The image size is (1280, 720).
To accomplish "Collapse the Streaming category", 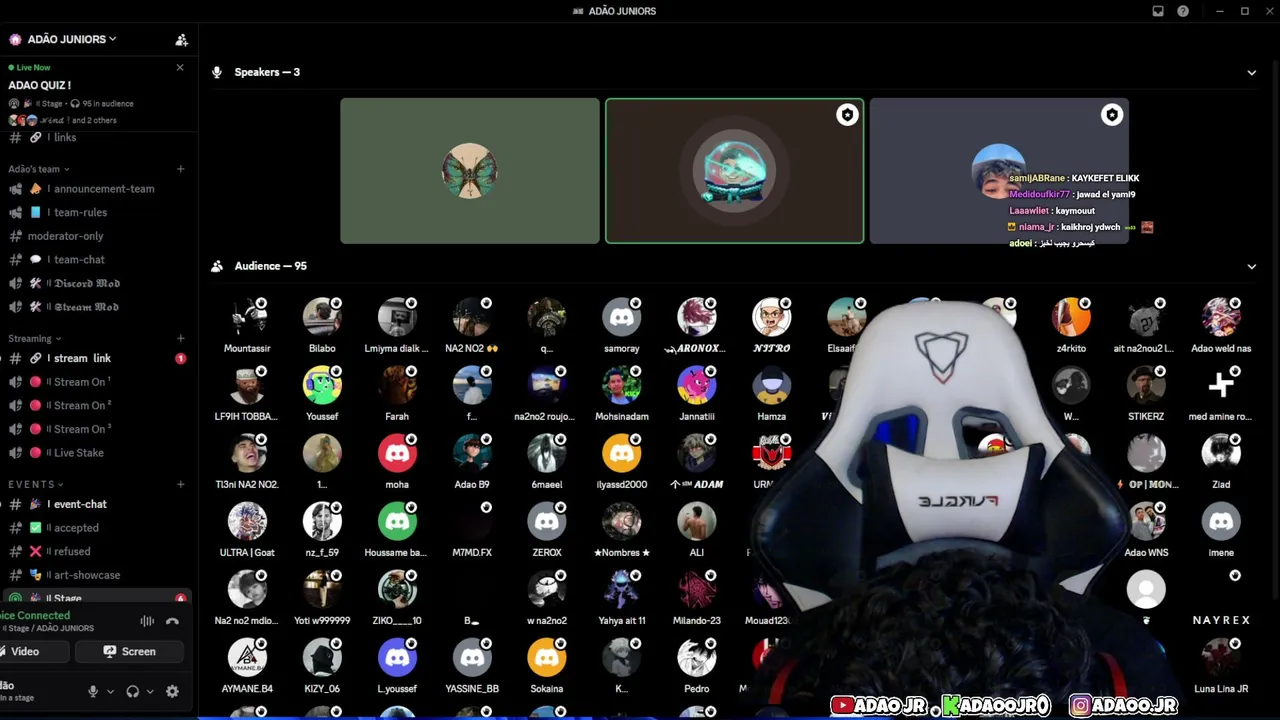I will coord(35,339).
